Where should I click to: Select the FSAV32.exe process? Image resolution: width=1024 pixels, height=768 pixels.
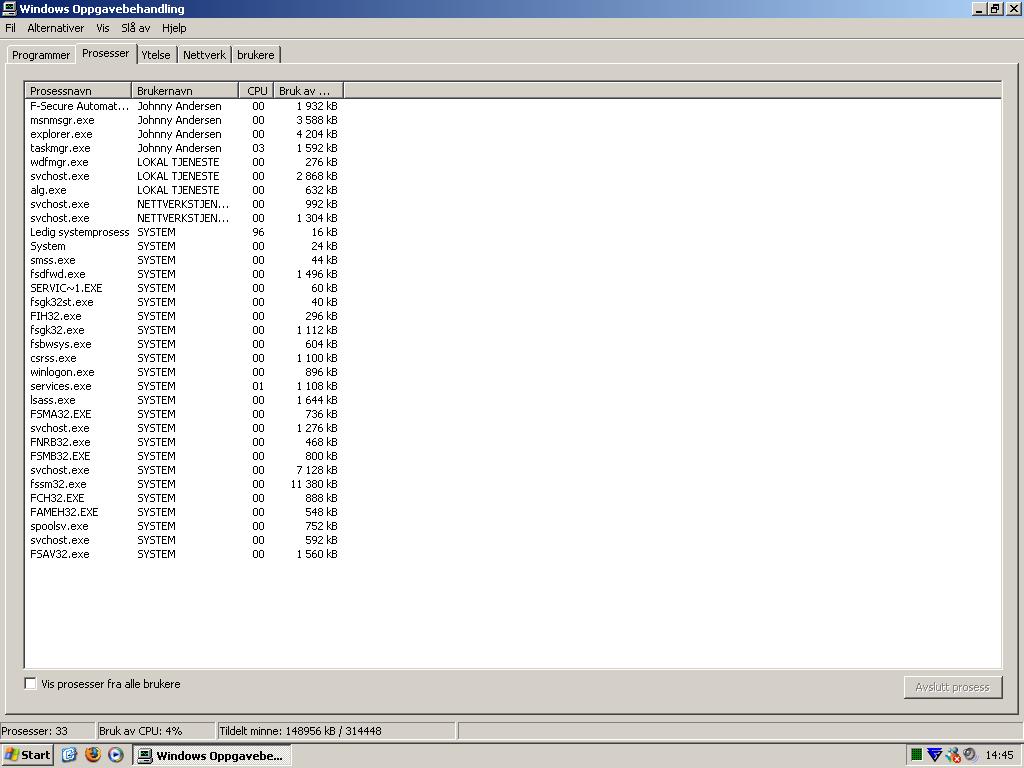click(184, 554)
